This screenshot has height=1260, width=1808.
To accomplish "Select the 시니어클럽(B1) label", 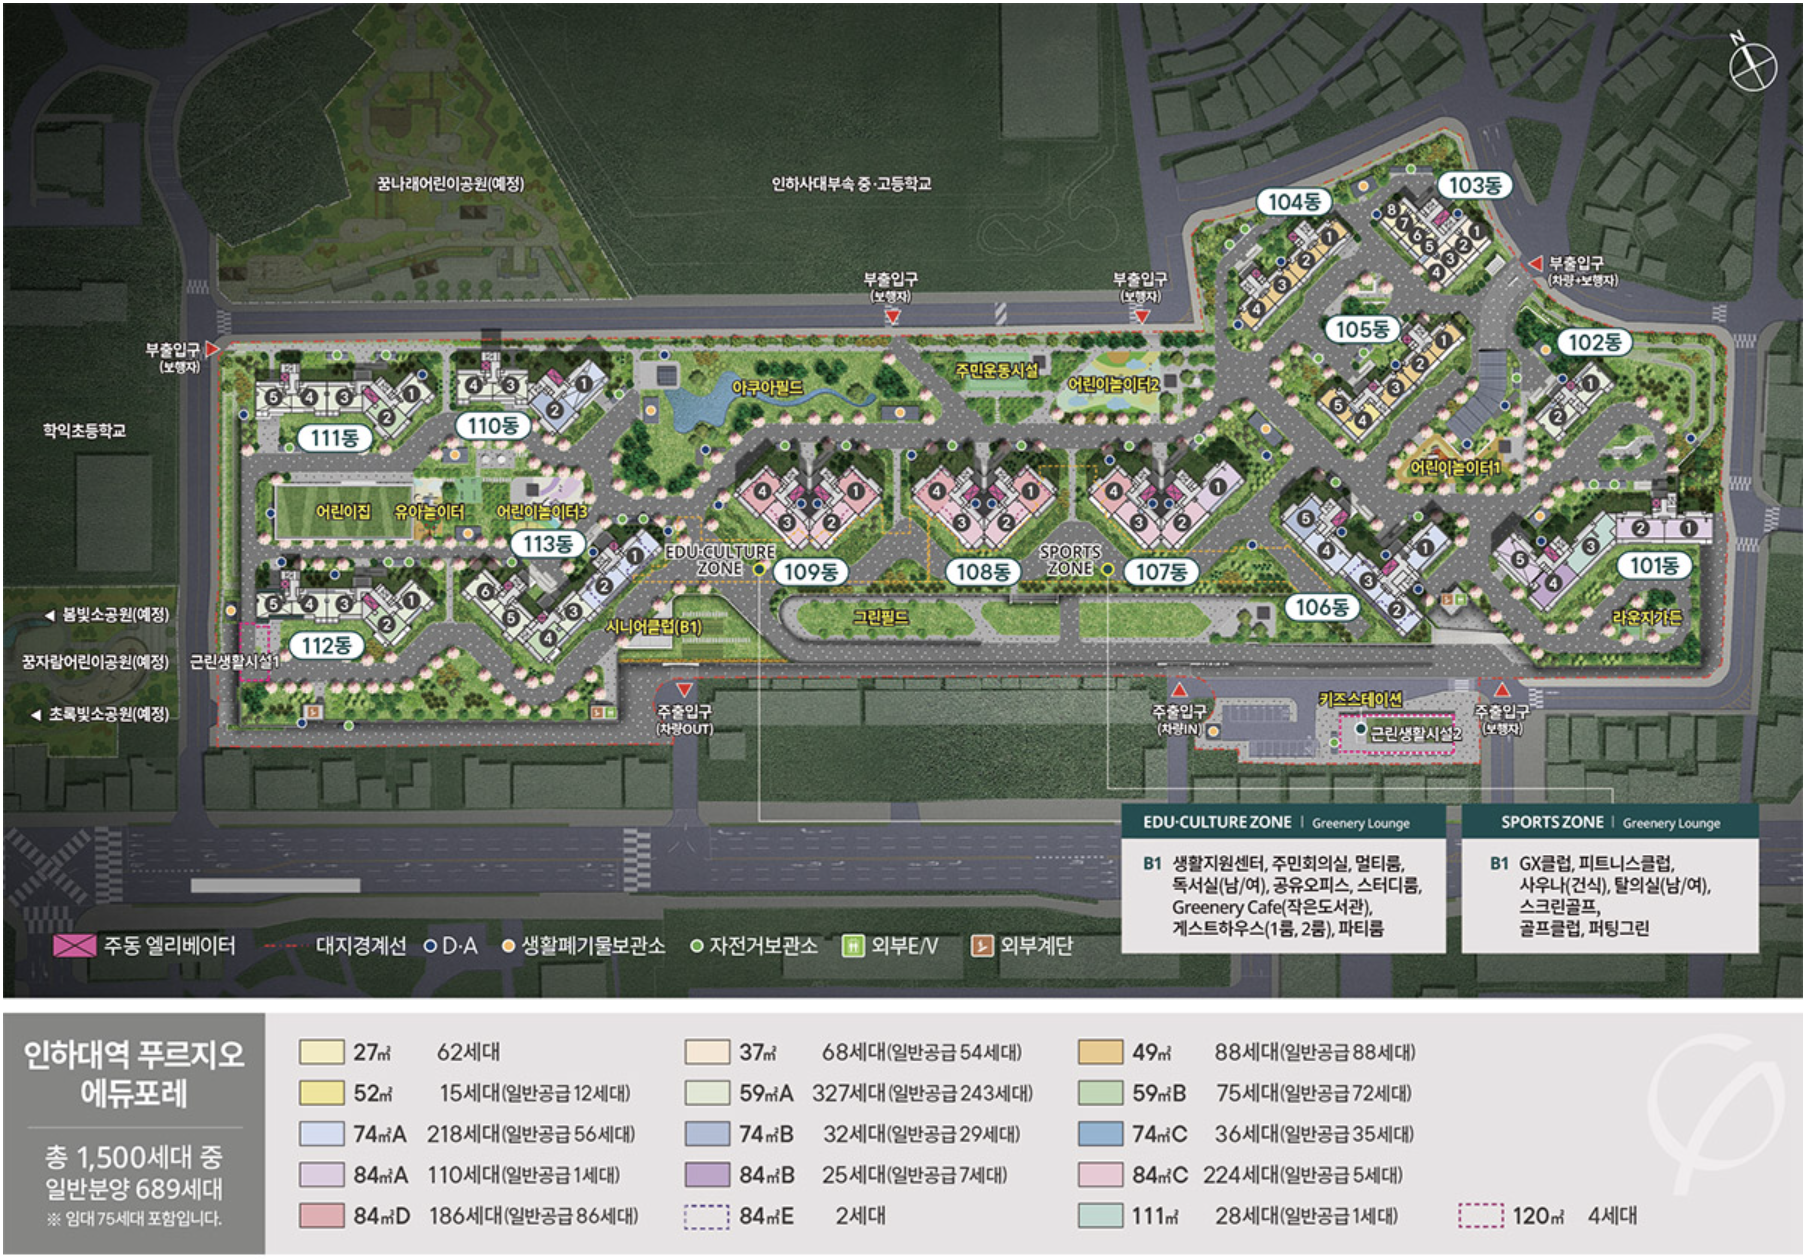I will point(654,627).
